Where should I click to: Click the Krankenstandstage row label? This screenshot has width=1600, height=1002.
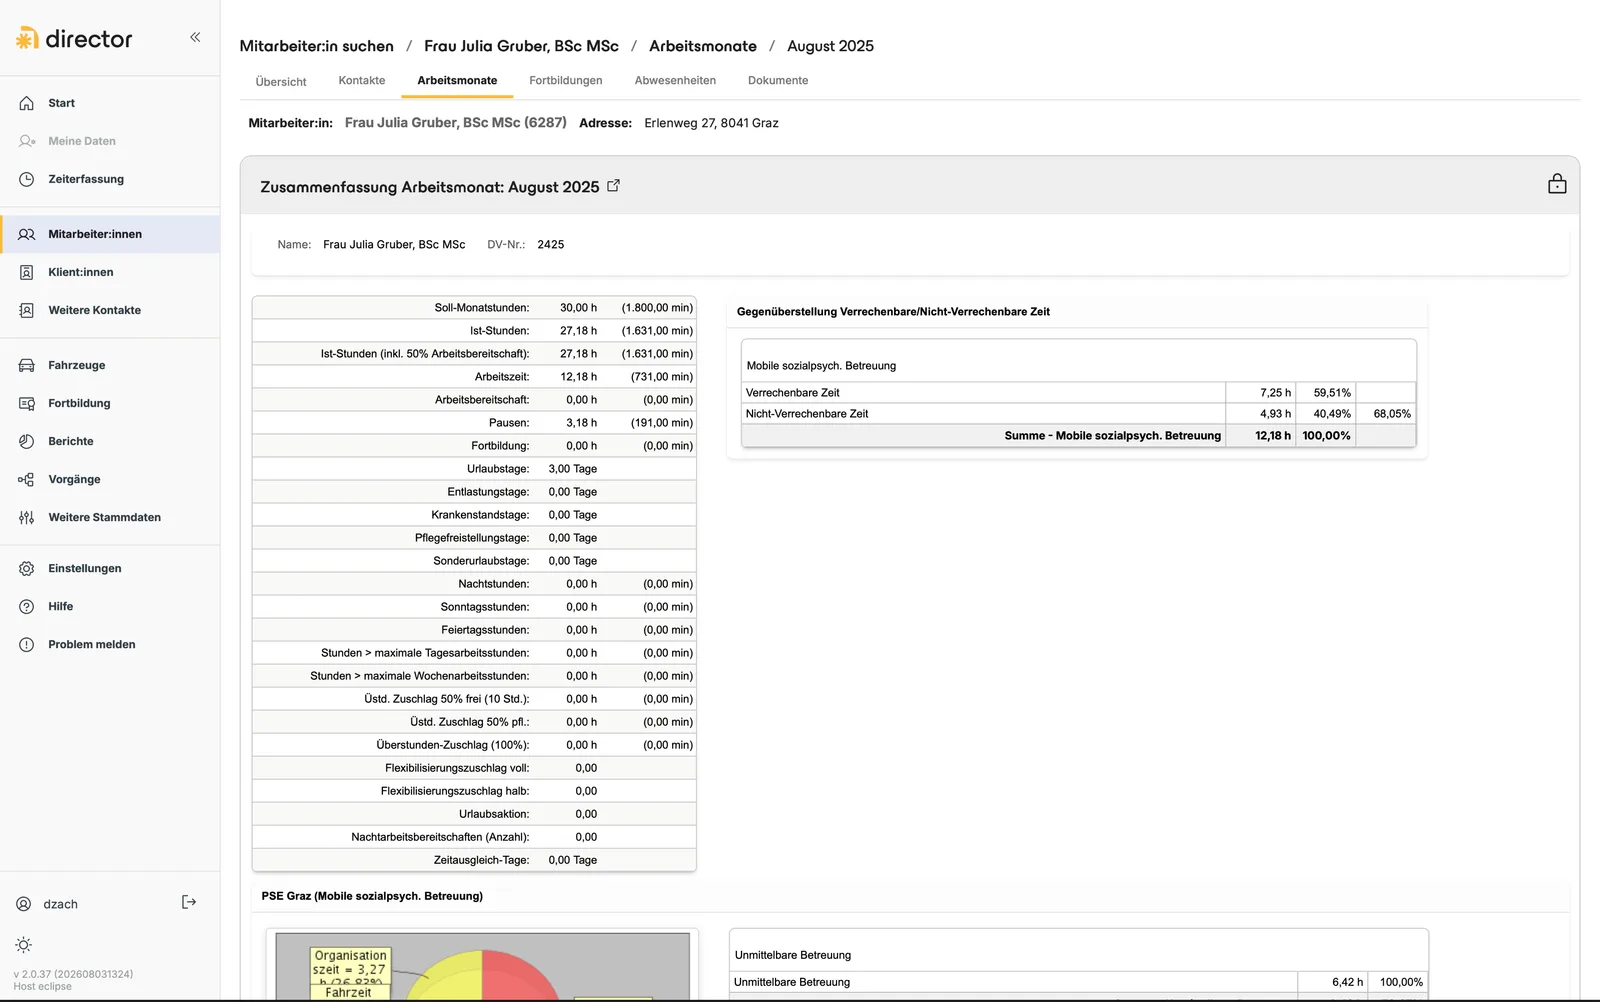pyautogui.click(x=480, y=515)
